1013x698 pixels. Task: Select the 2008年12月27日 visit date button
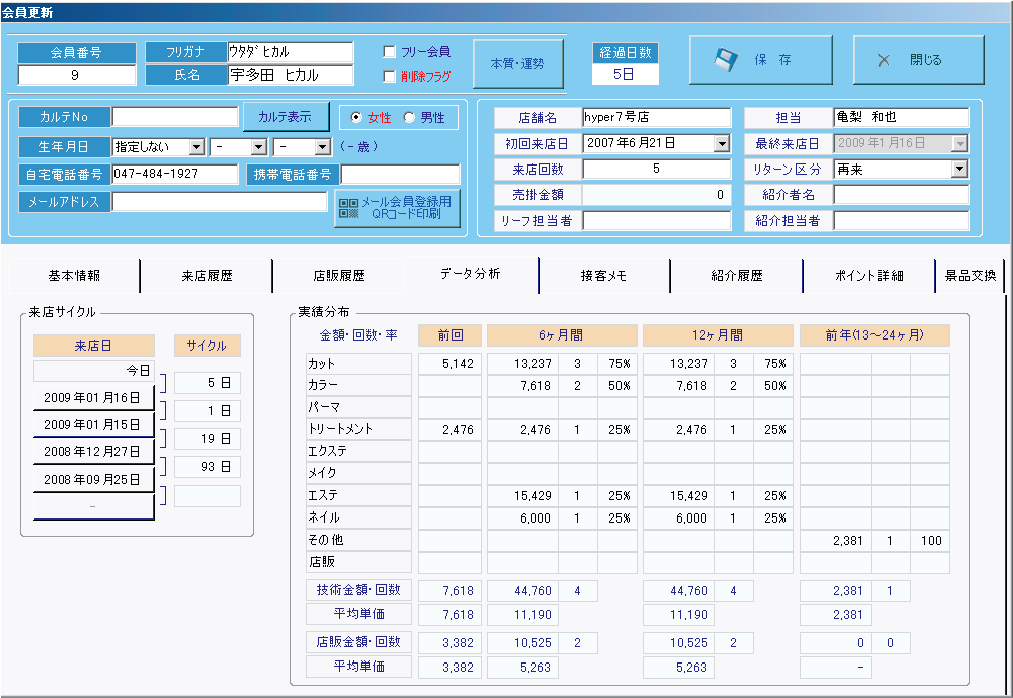point(93,452)
